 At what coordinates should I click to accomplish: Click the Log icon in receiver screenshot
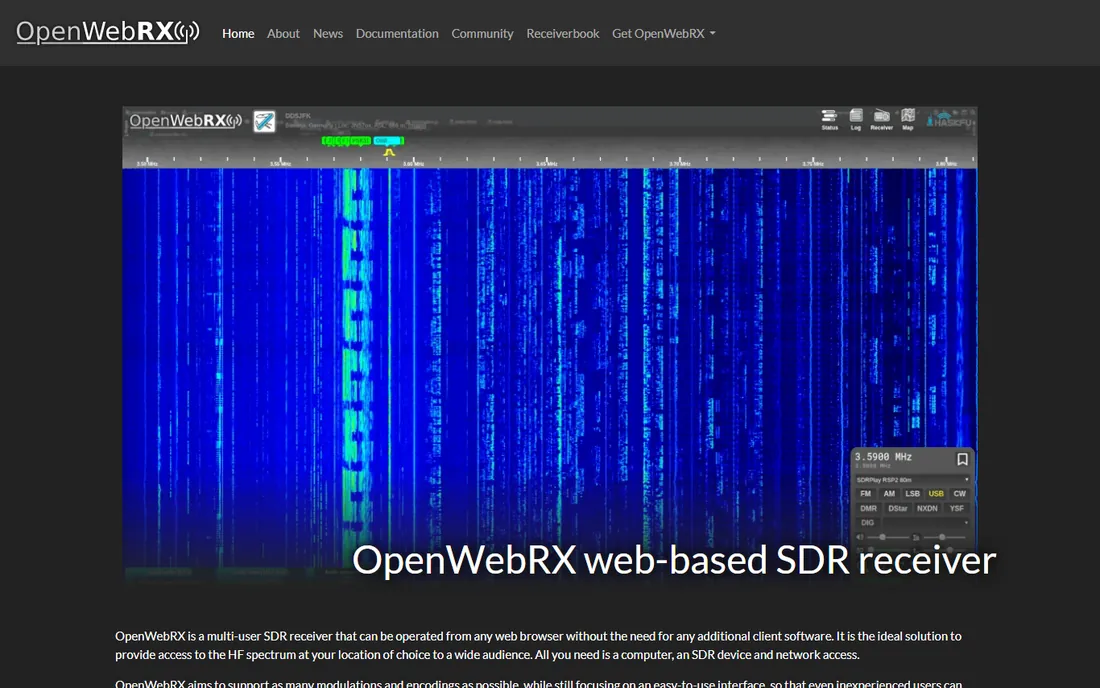tap(856, 119)
